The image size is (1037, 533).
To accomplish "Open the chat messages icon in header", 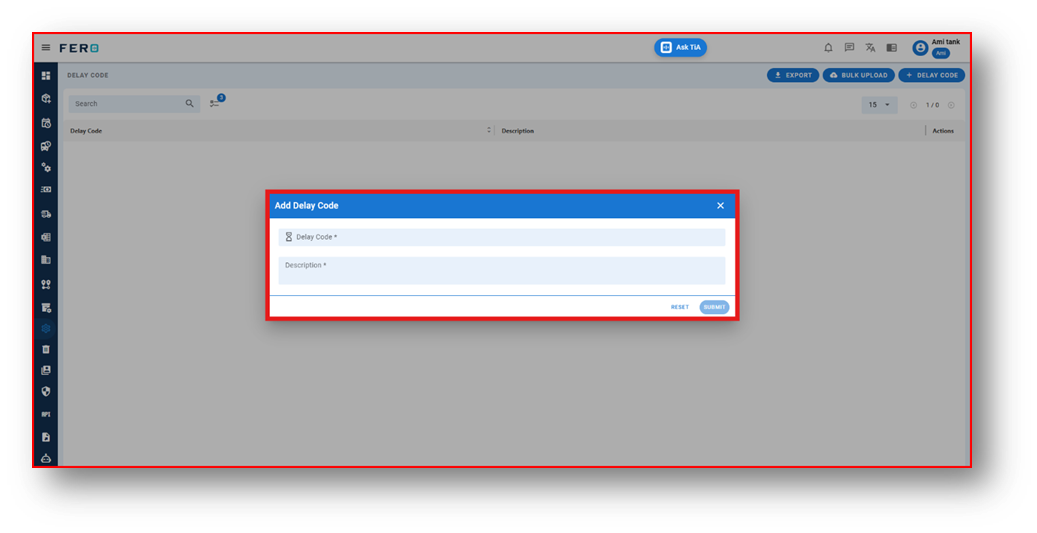I will coord(849,48).
